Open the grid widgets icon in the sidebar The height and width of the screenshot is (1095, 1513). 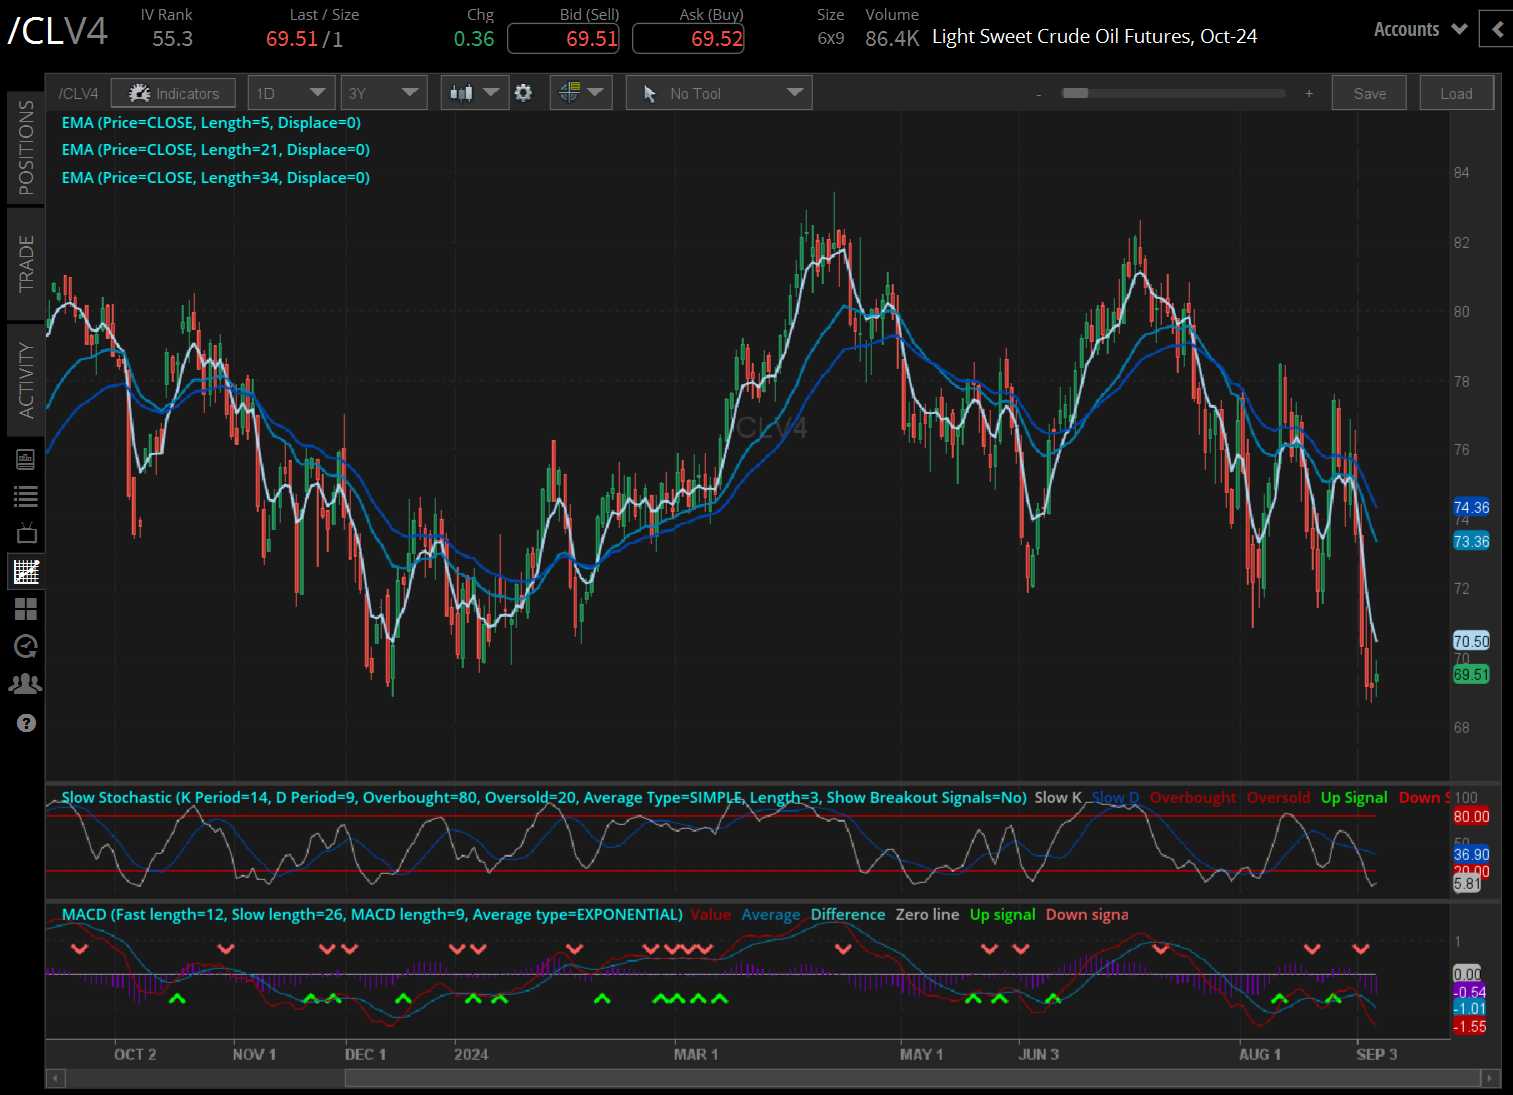[26, 608]
